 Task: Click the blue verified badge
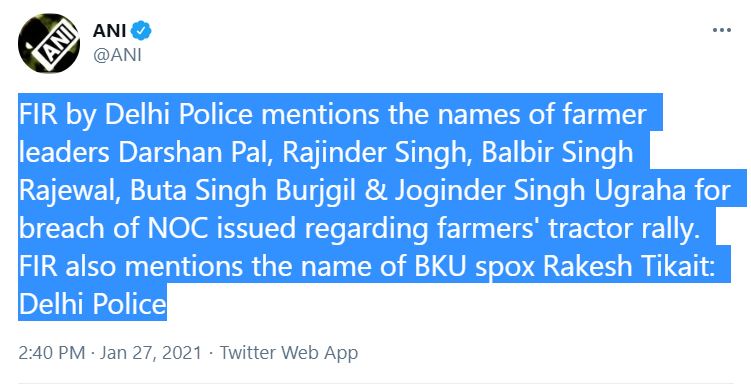click(141, 31)
